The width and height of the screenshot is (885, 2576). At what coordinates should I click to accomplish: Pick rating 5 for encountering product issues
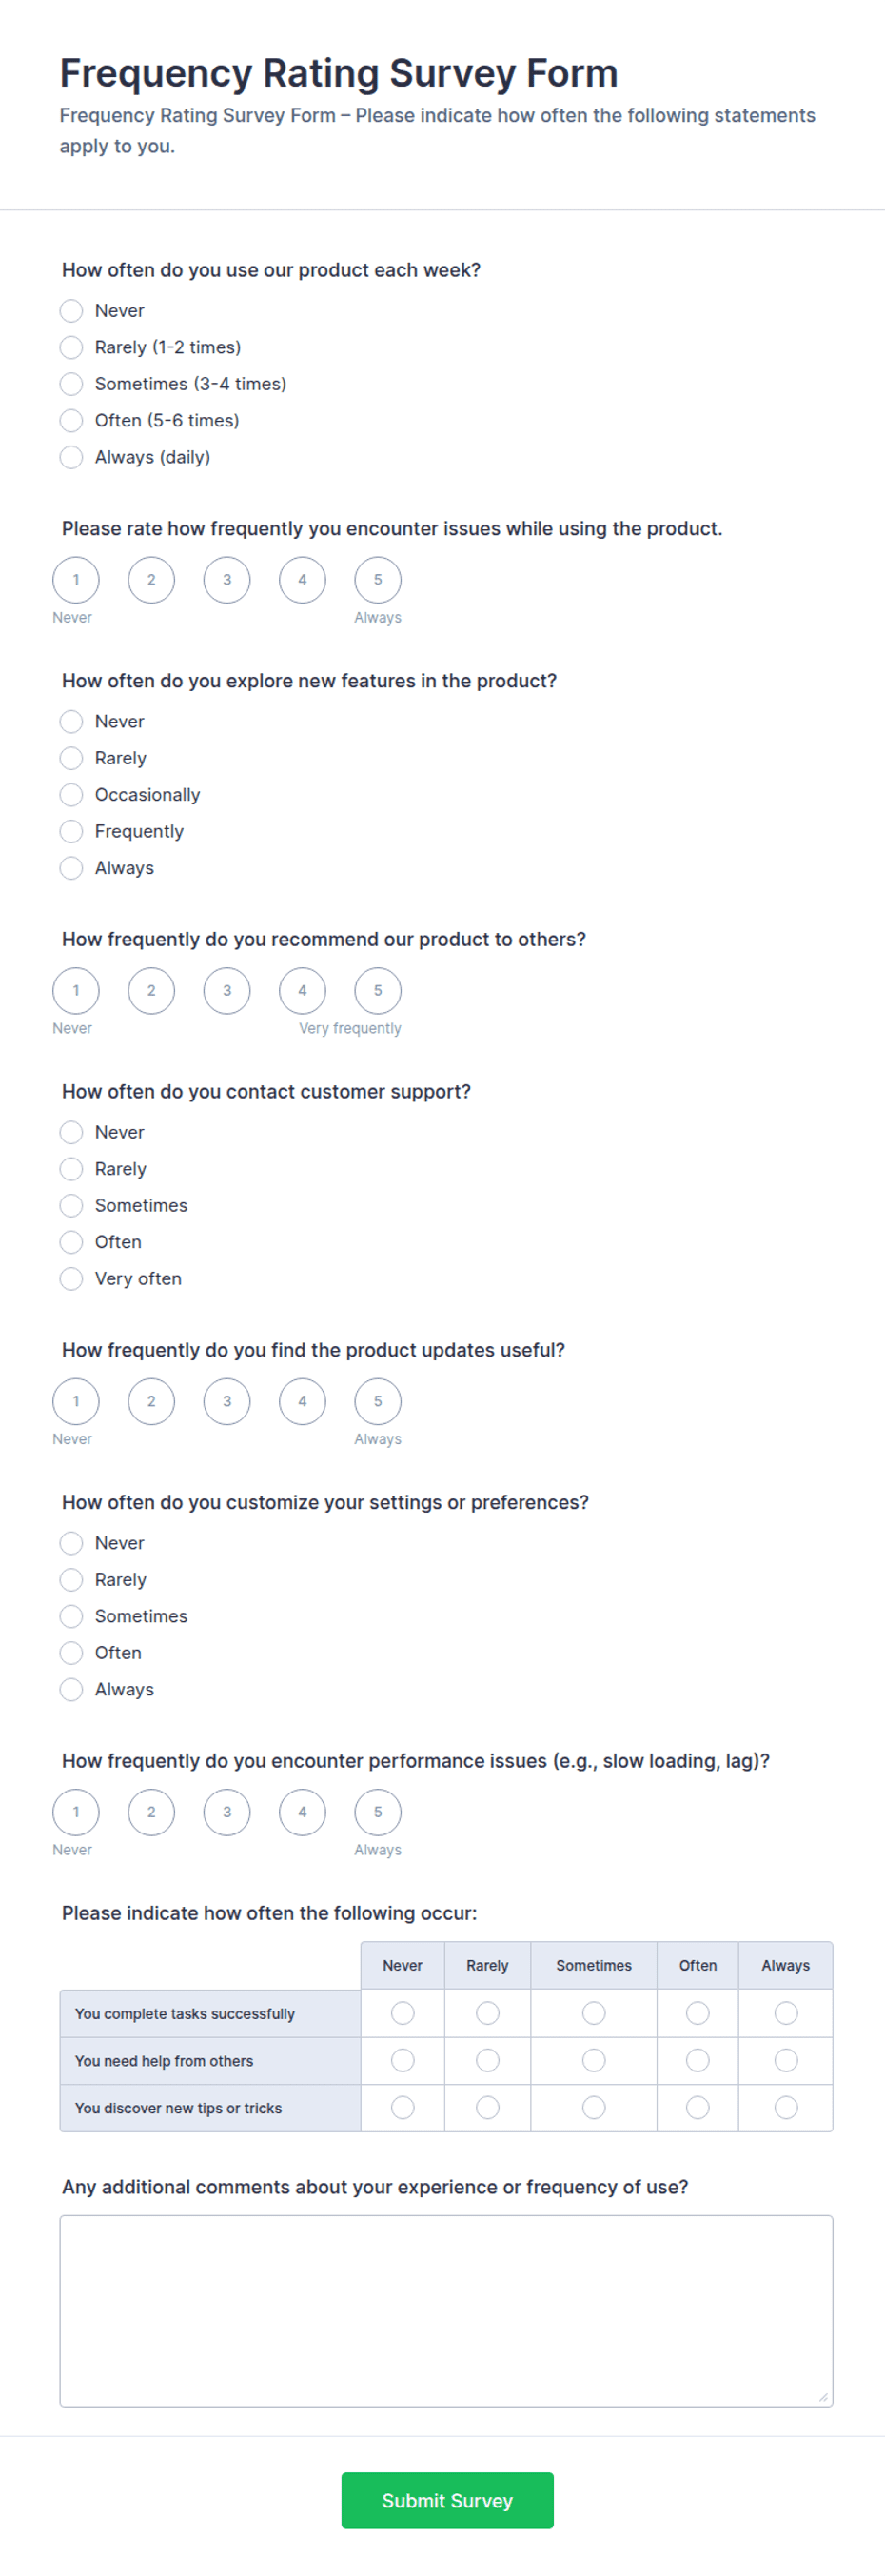[x=378, y=580]
